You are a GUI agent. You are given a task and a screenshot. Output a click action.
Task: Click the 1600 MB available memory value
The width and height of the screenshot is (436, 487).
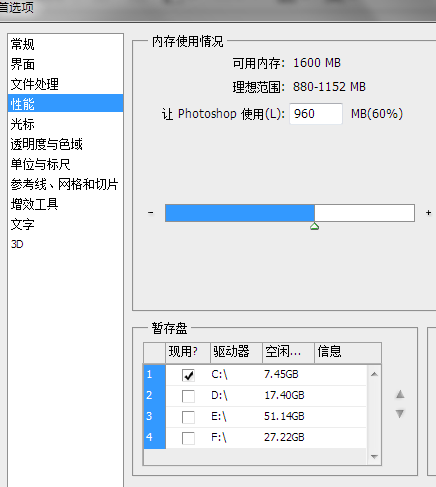317,63
